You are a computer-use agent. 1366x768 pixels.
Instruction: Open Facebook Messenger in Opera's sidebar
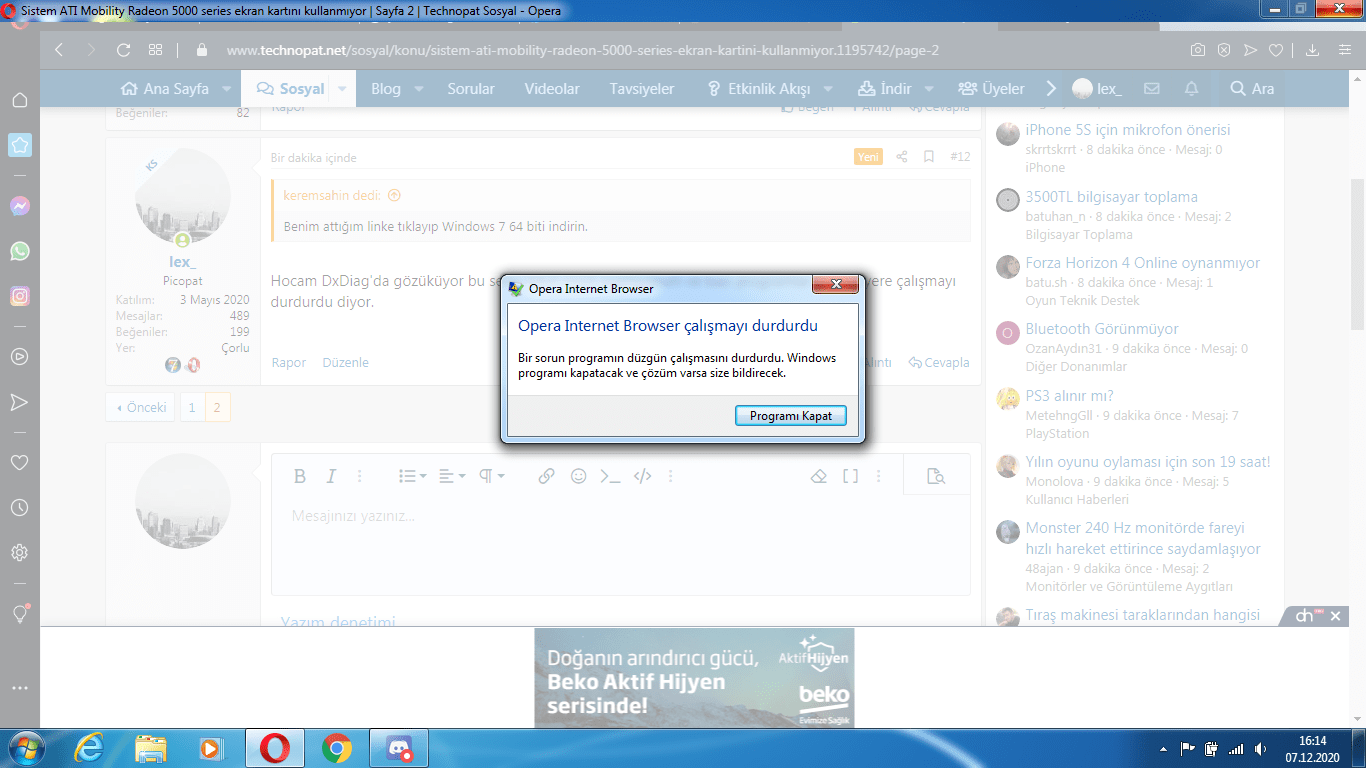tap(19, 206)
